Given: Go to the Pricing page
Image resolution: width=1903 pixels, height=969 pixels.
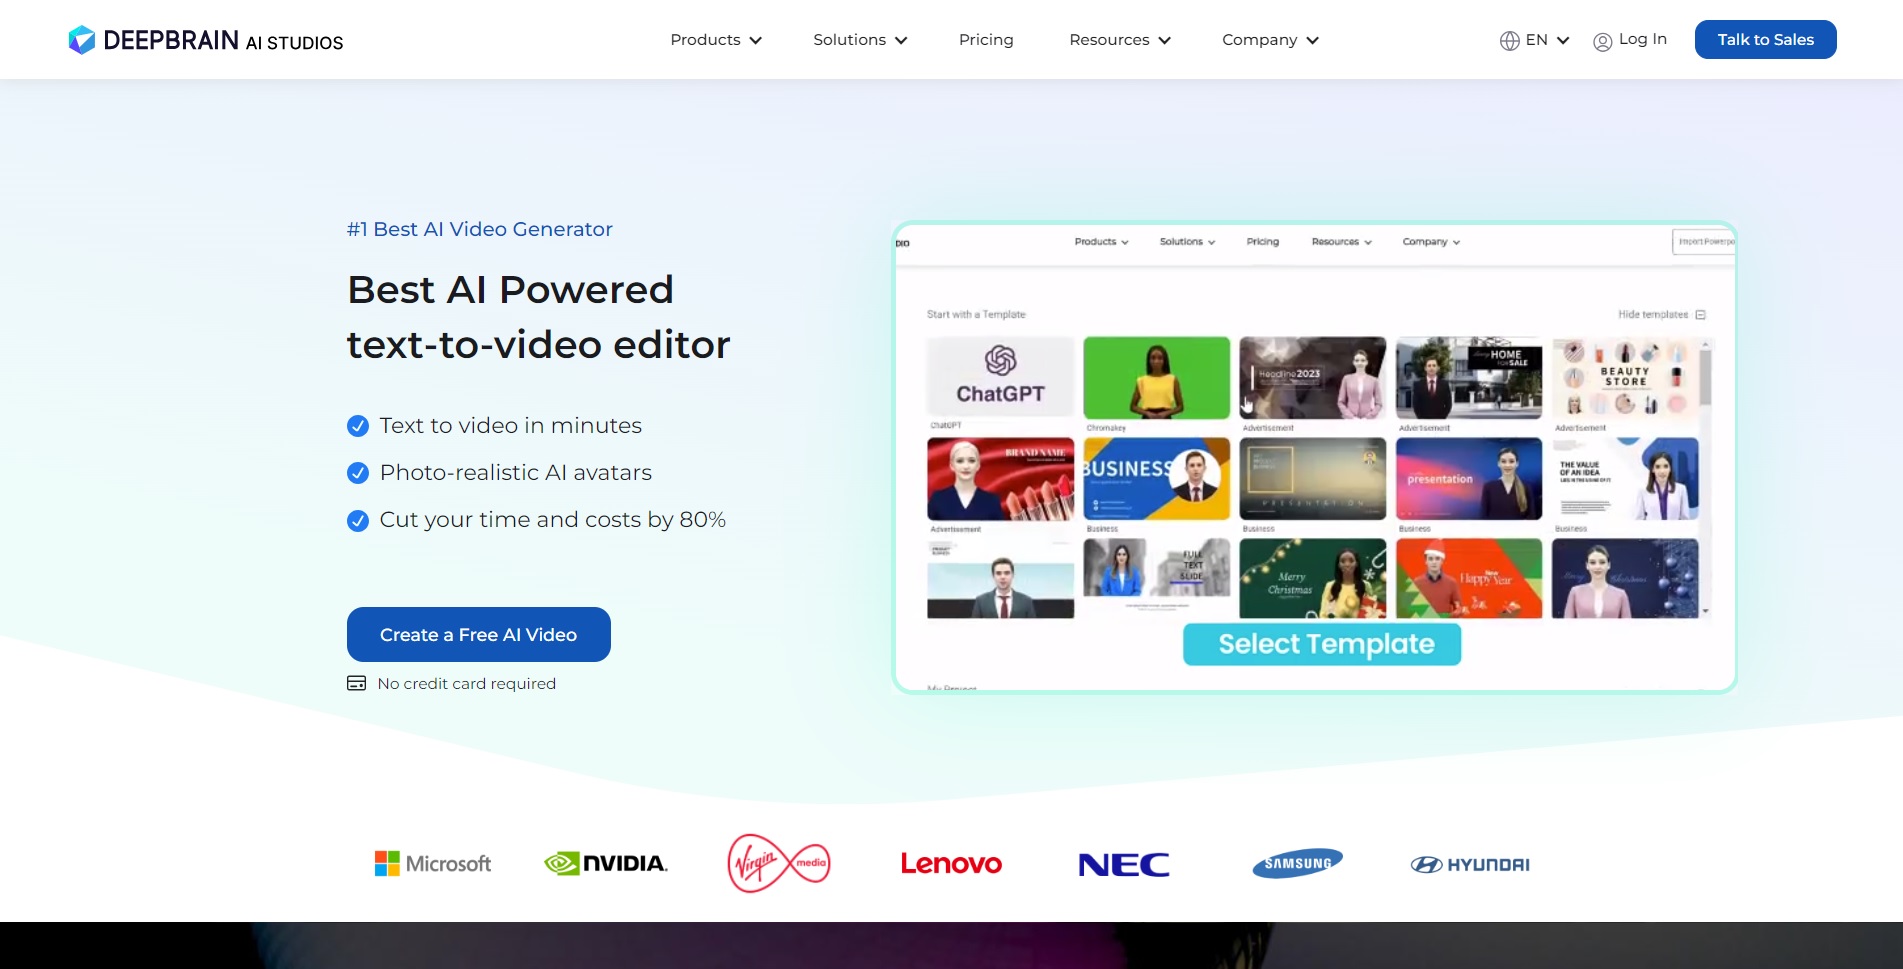Looking at the screenshot, I should [x=986, y=40].
